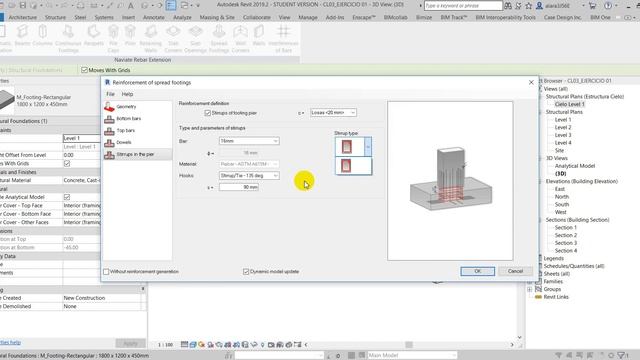Open the Bottom bars reinforcement page
The image size is (640, 360).
(x=129, y=118)
